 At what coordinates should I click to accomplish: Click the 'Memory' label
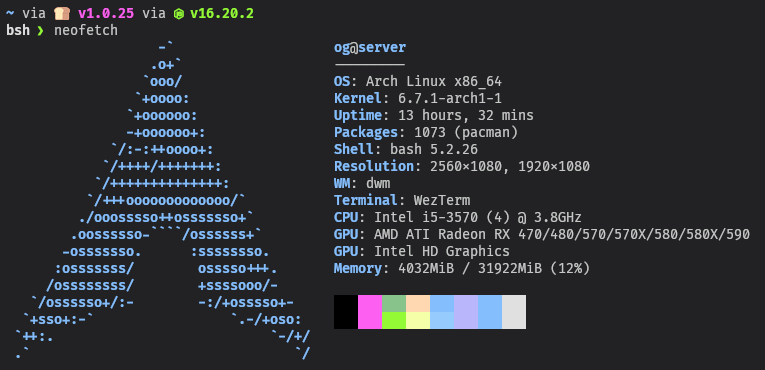pos(358,269)
